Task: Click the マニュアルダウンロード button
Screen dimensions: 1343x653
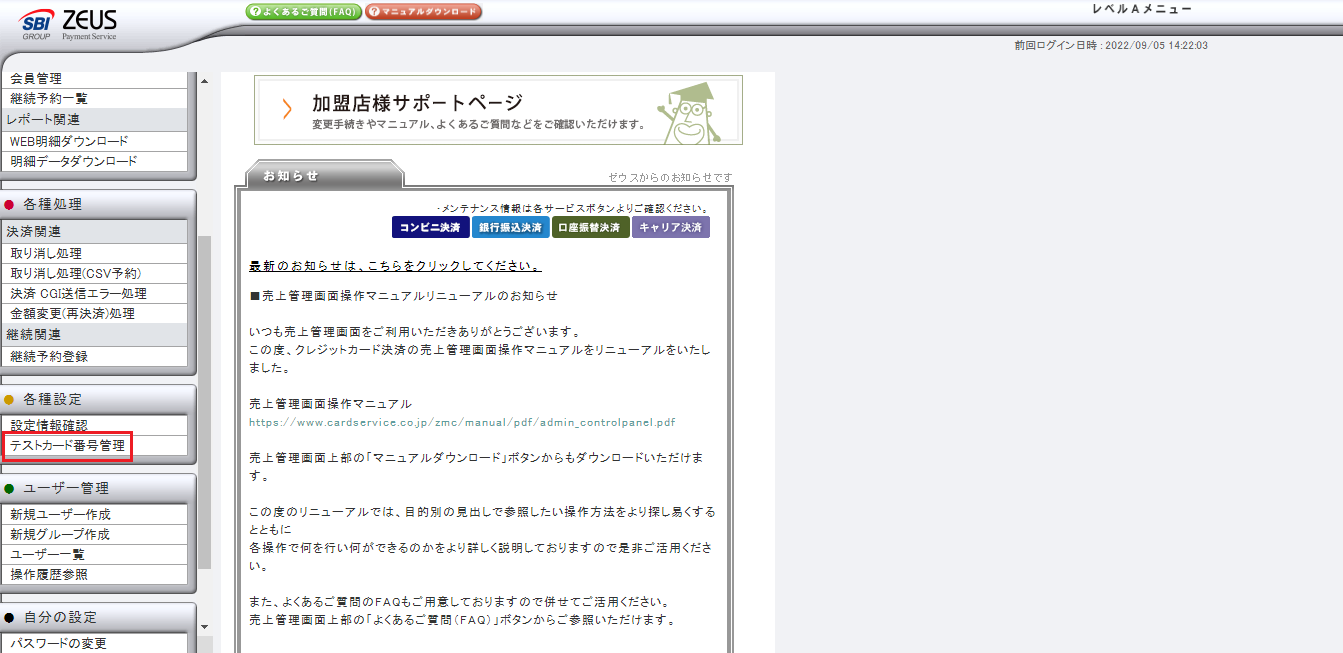Action: point(423,12)
